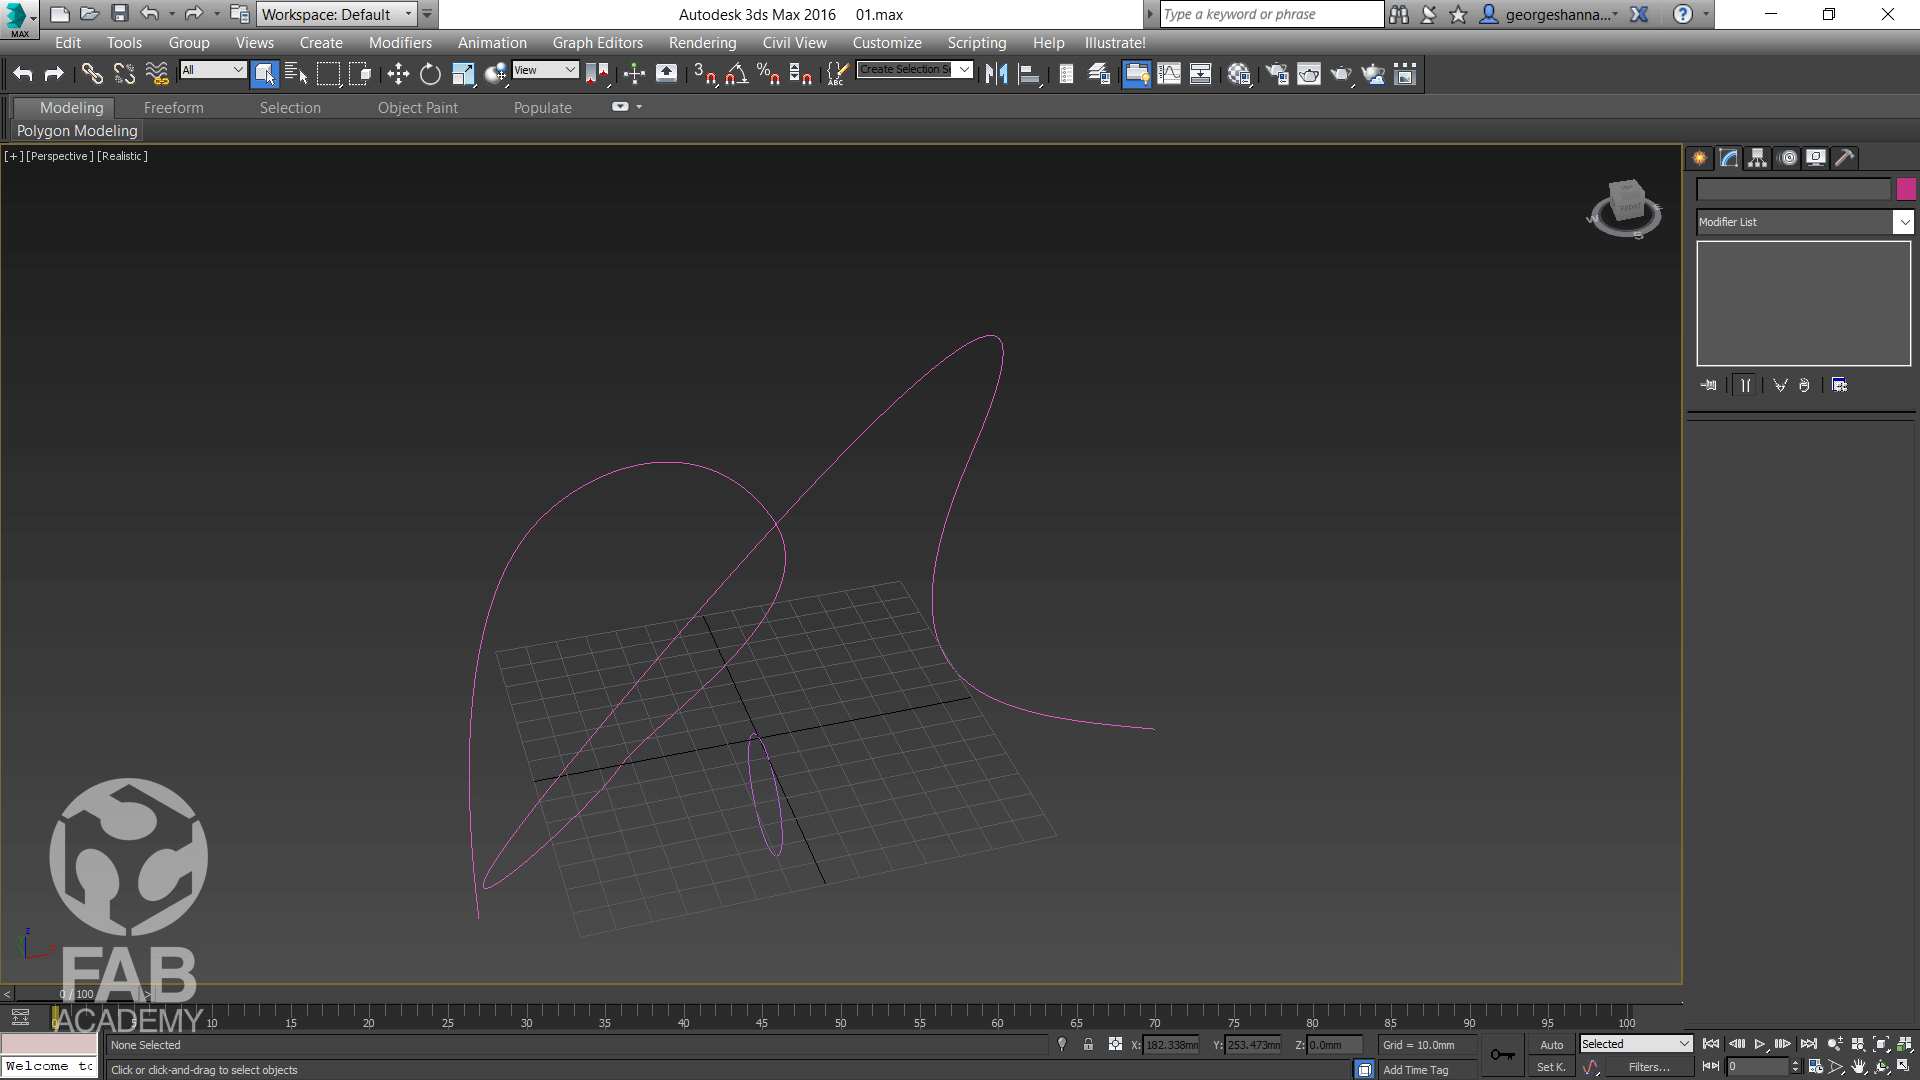Open the Rendering menu
This screenshot has width=1920, height=1080.
(702, 43)
